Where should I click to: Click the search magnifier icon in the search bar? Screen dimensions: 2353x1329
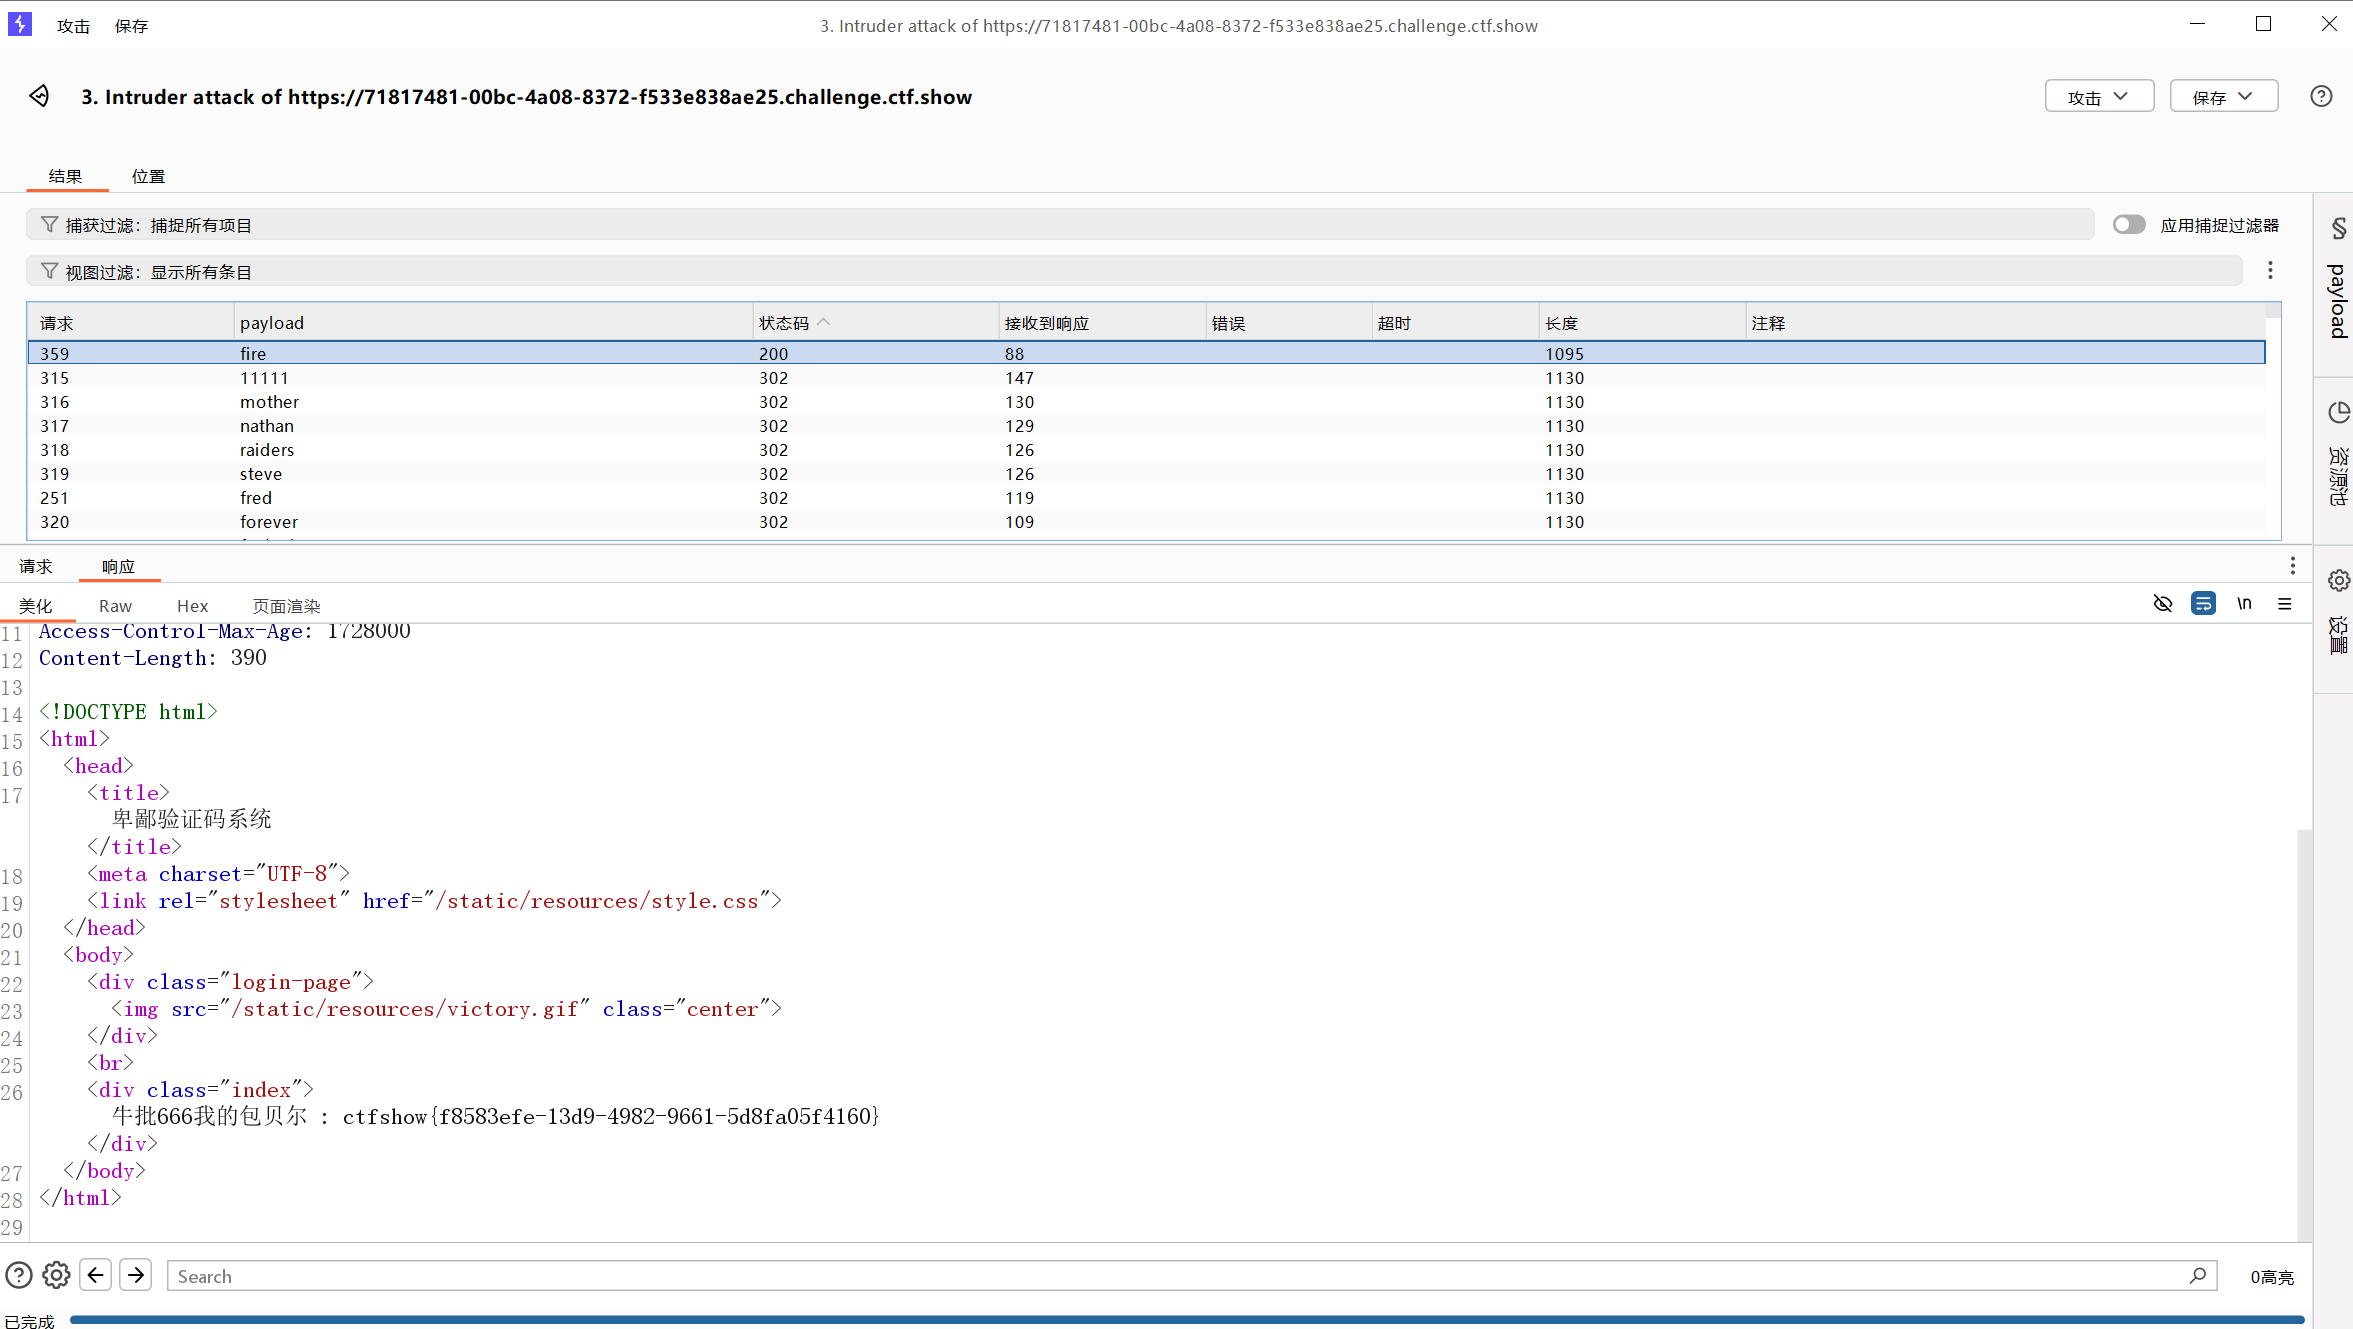tap(2197, 1276)
